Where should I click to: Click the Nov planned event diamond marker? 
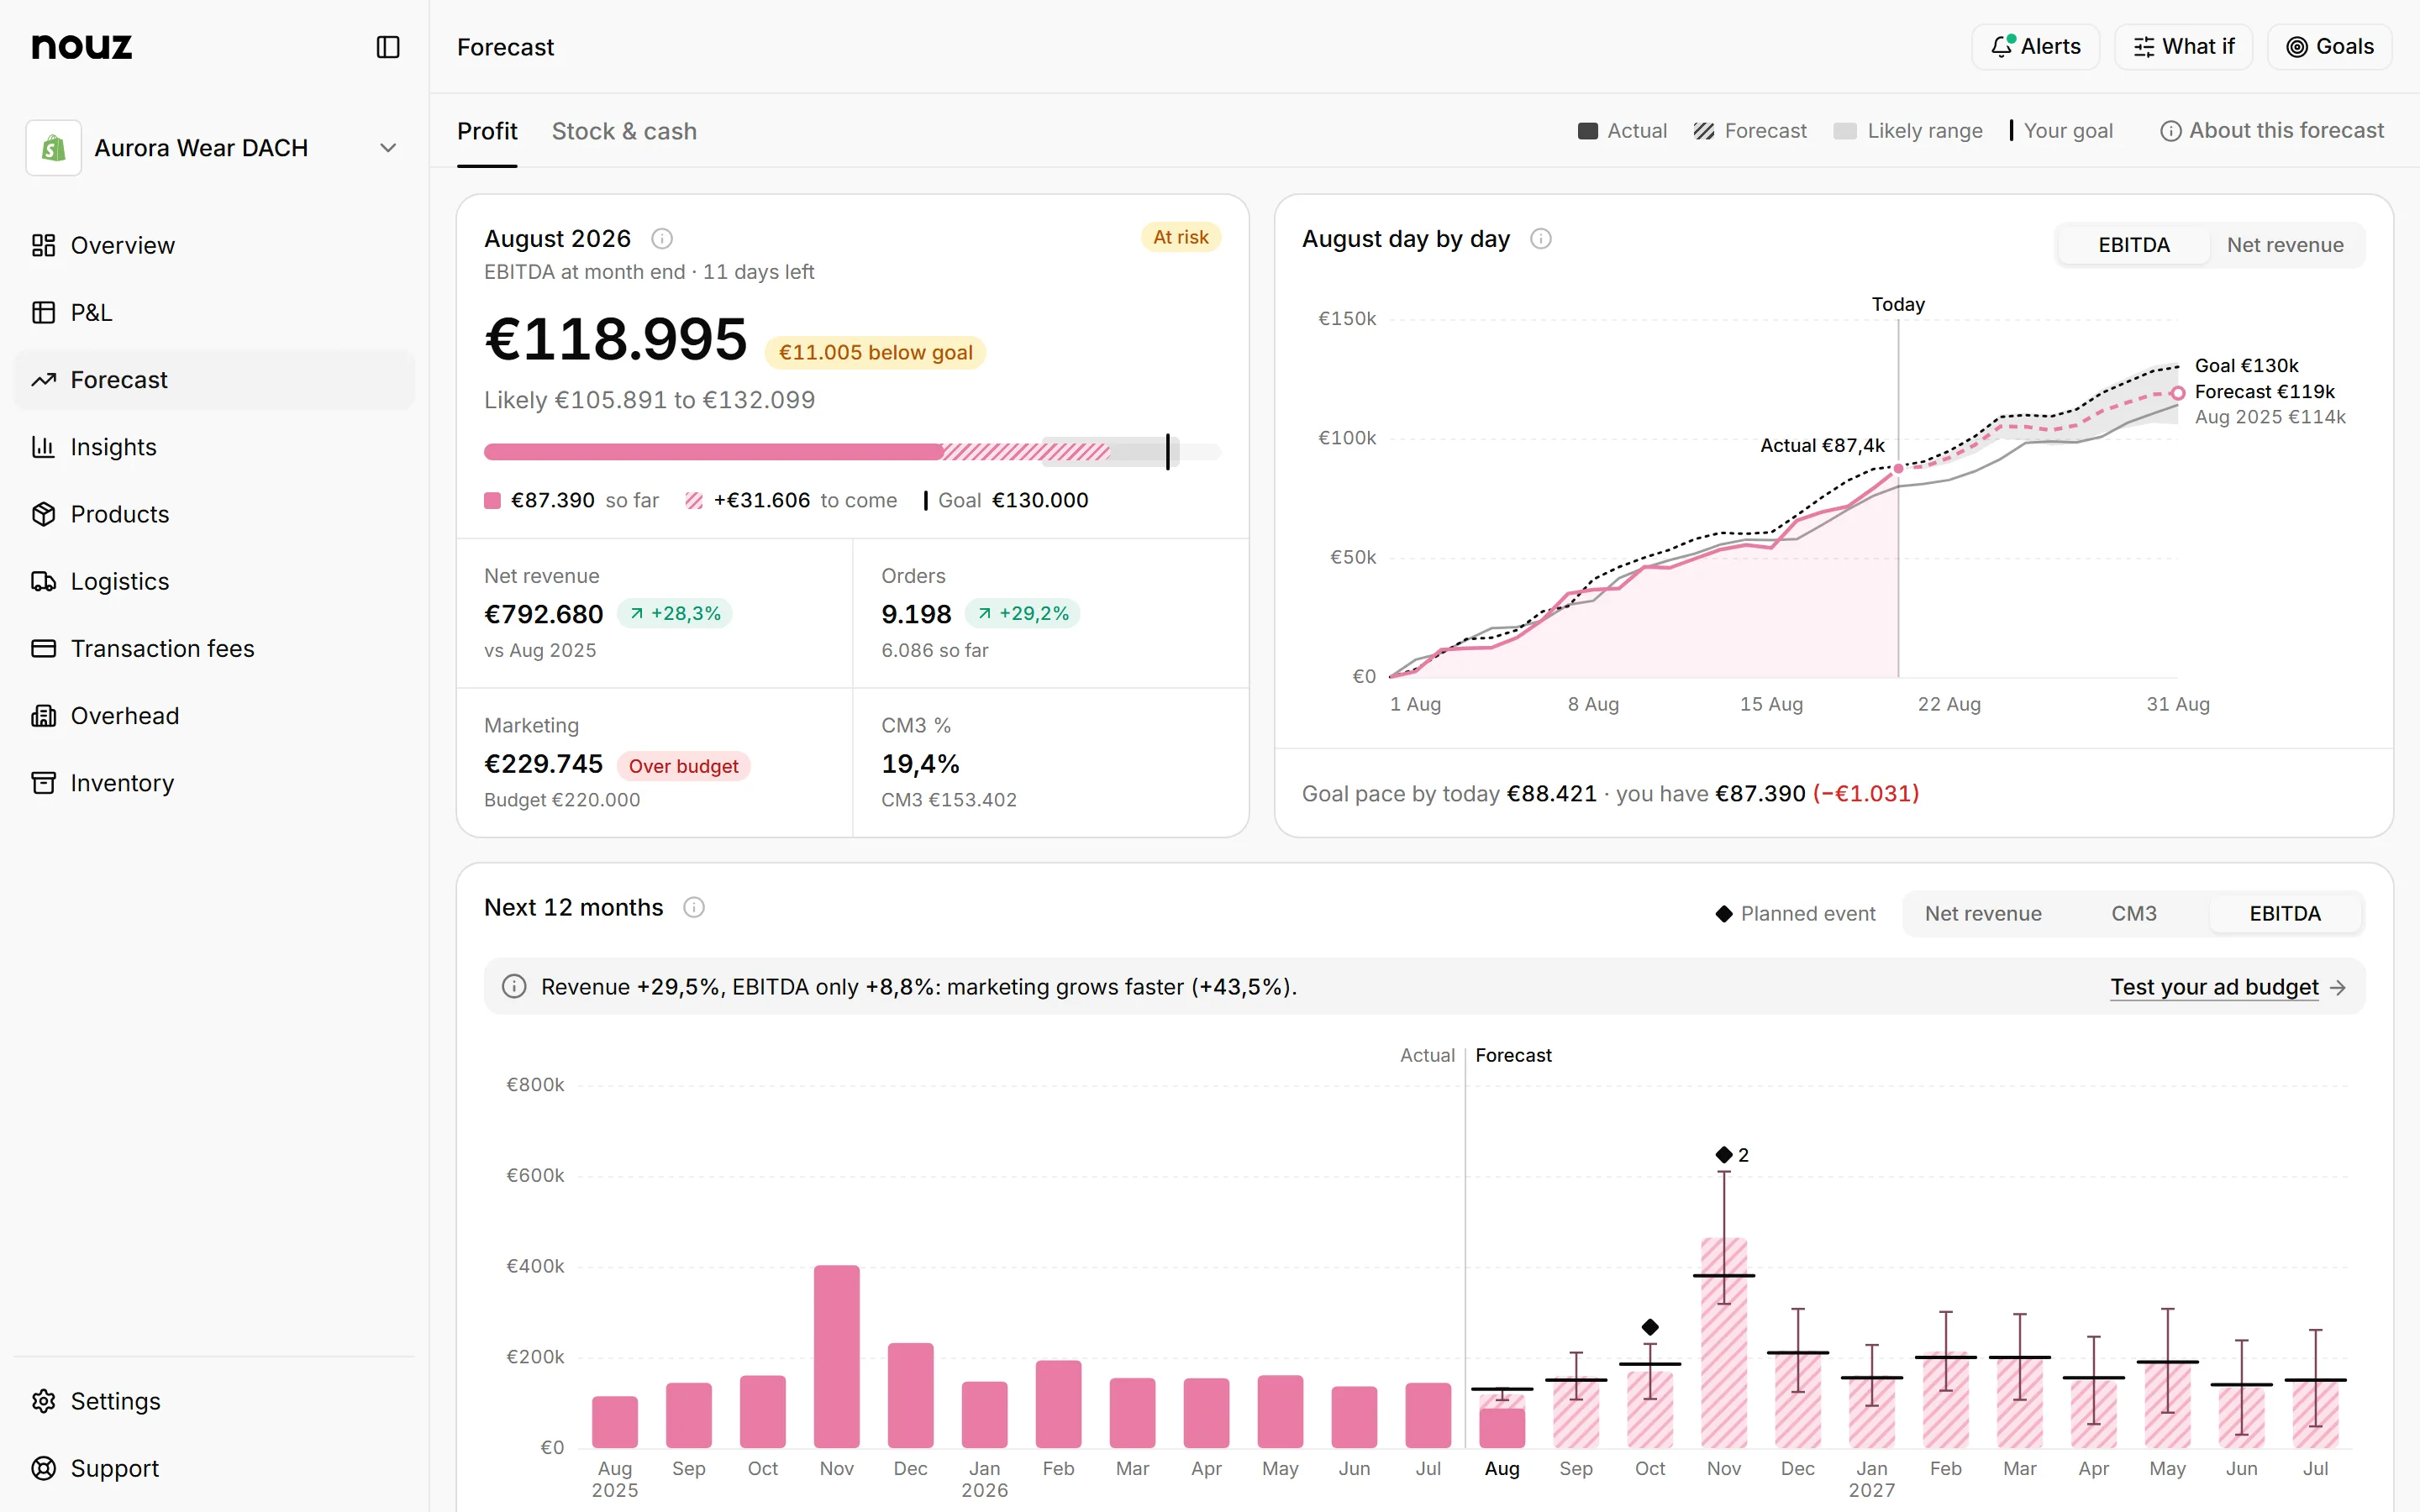[1724, 1155]
